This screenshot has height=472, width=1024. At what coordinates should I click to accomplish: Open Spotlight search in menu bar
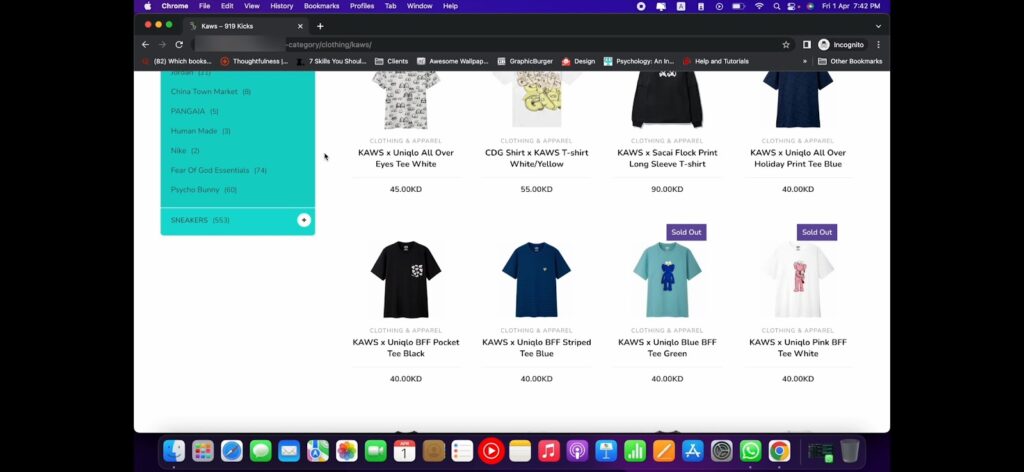776,6
